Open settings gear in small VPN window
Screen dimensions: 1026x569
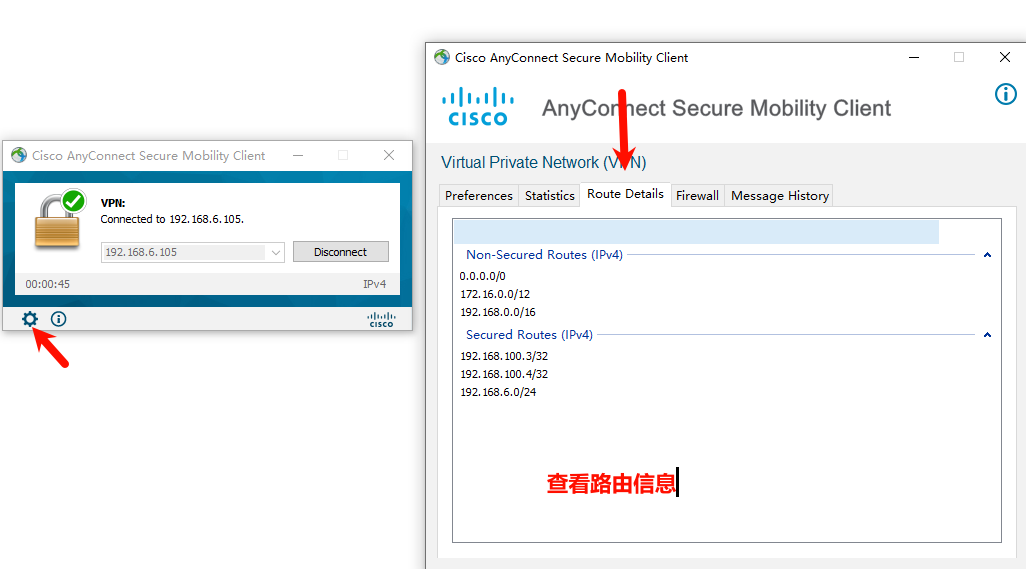tap(30, 319)
